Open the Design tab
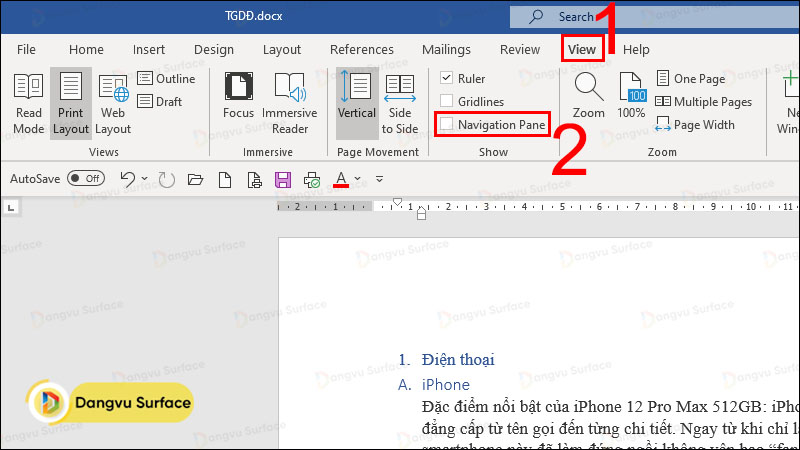 click(x=214, y=49)
